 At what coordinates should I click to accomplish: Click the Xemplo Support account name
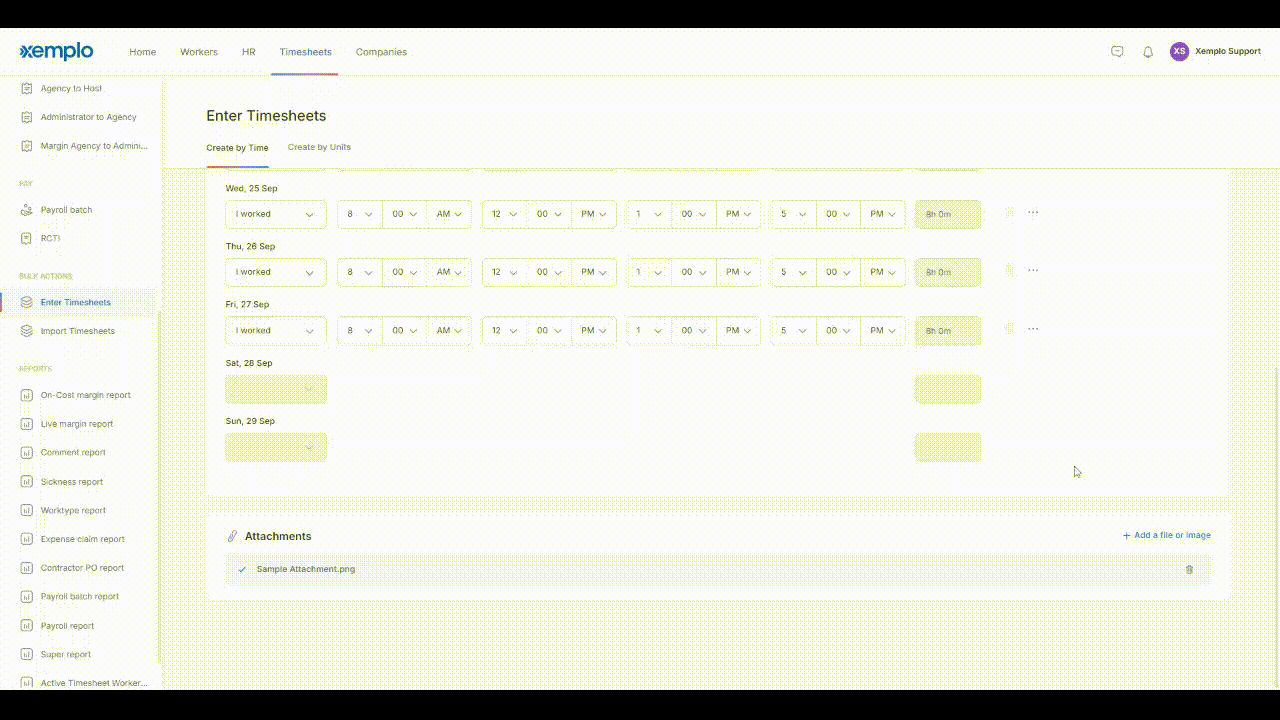pos(1228,51)
